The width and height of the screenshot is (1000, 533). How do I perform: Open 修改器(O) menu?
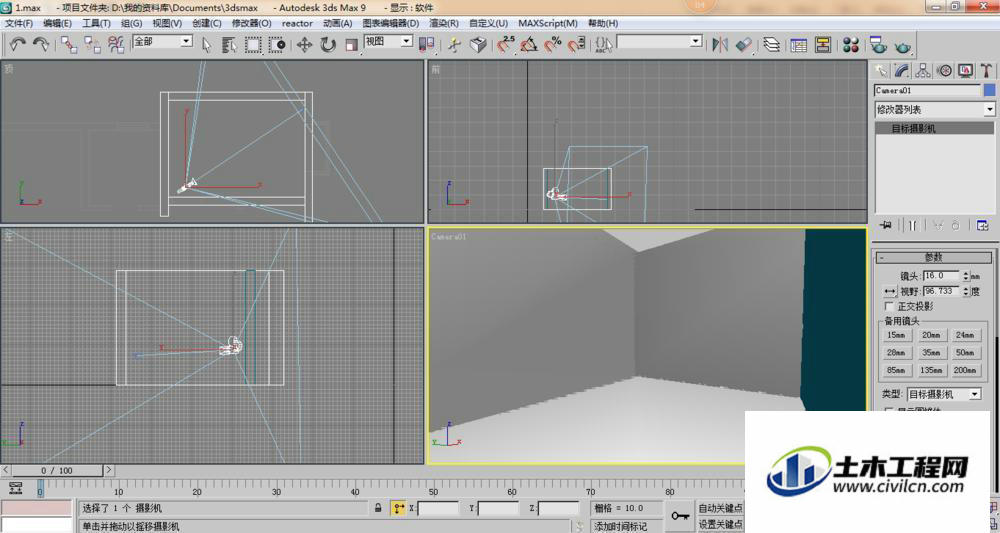(x=251, y=23)
